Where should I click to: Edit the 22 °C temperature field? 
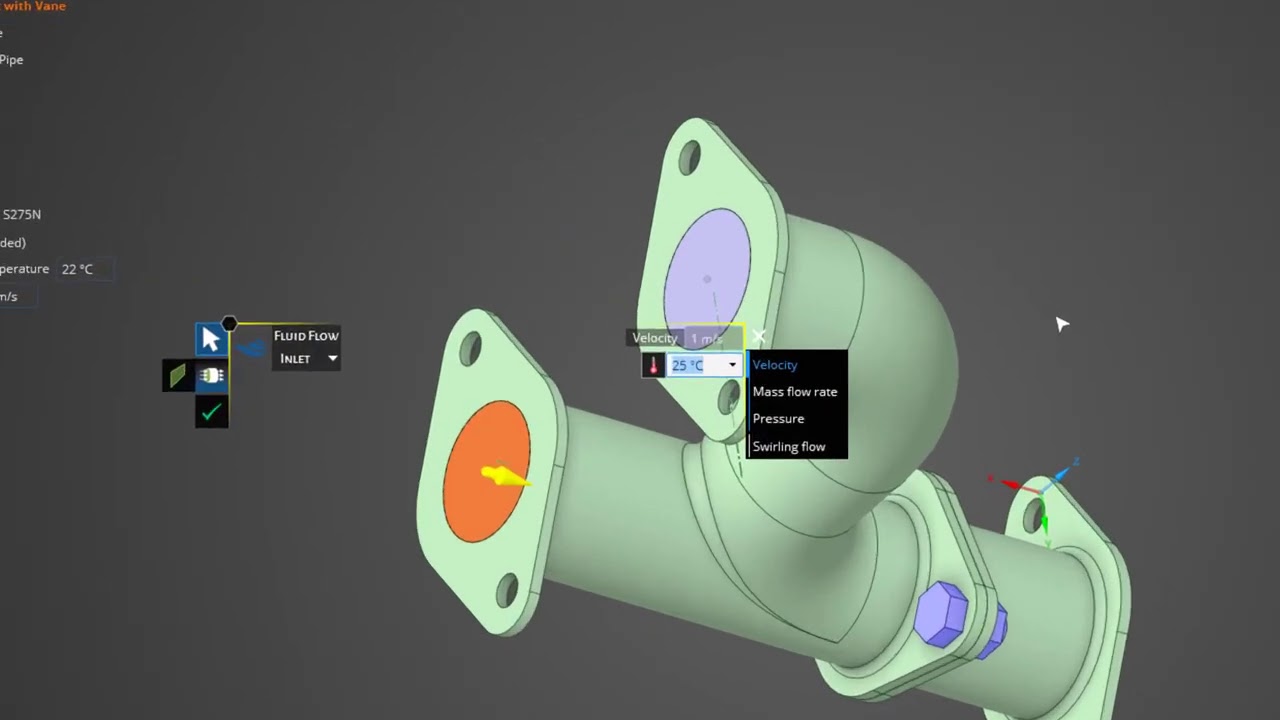coord(85,269)
